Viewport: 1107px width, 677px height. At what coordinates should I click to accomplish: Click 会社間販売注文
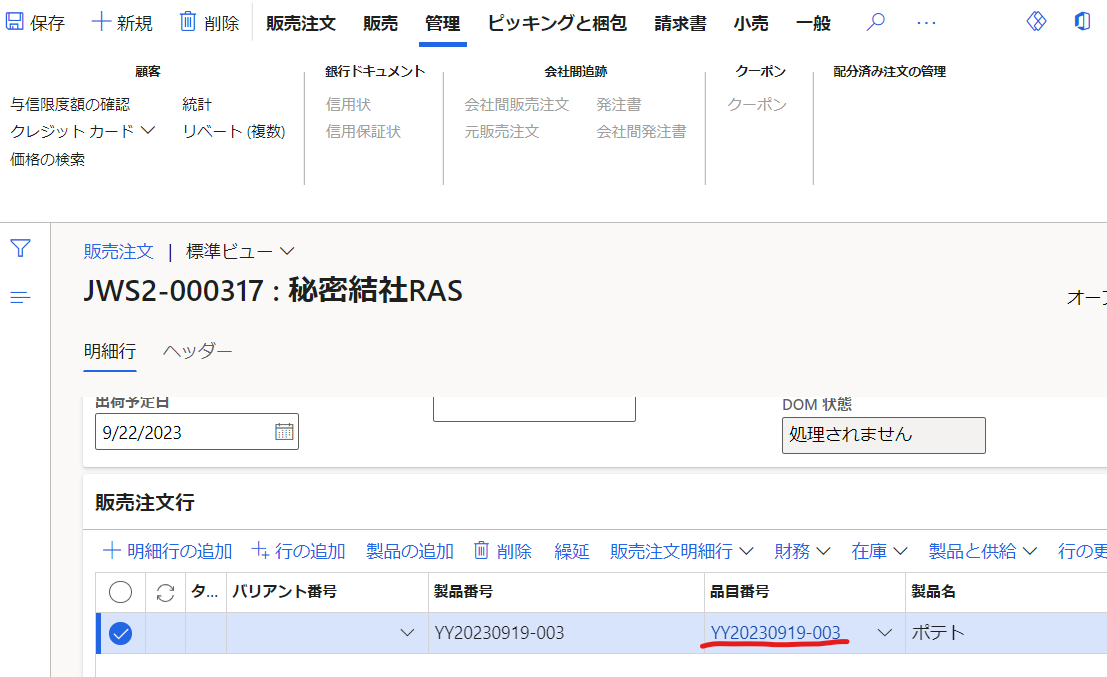[x=516, y=104]
